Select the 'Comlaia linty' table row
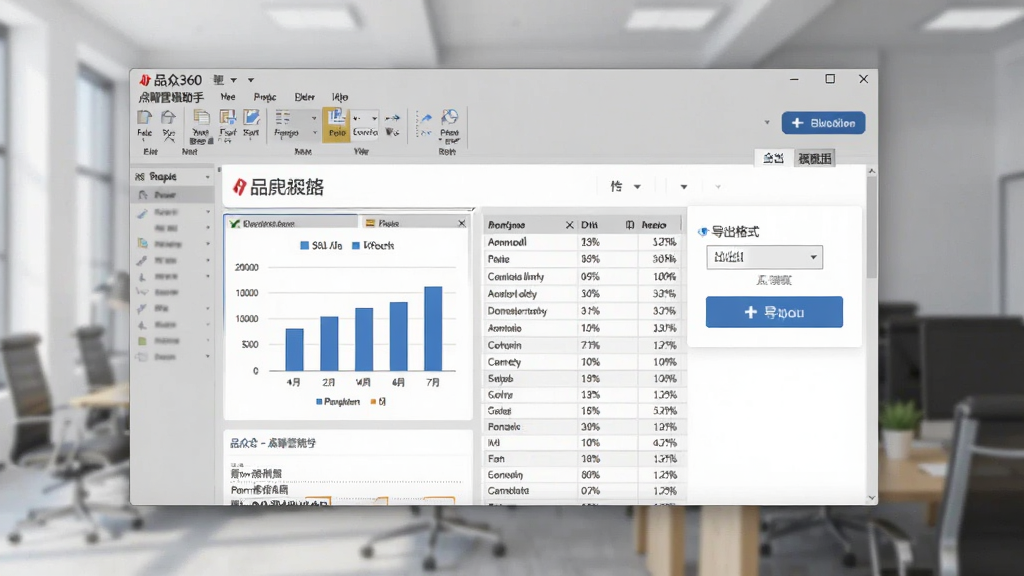 click(x=583, y=276)
